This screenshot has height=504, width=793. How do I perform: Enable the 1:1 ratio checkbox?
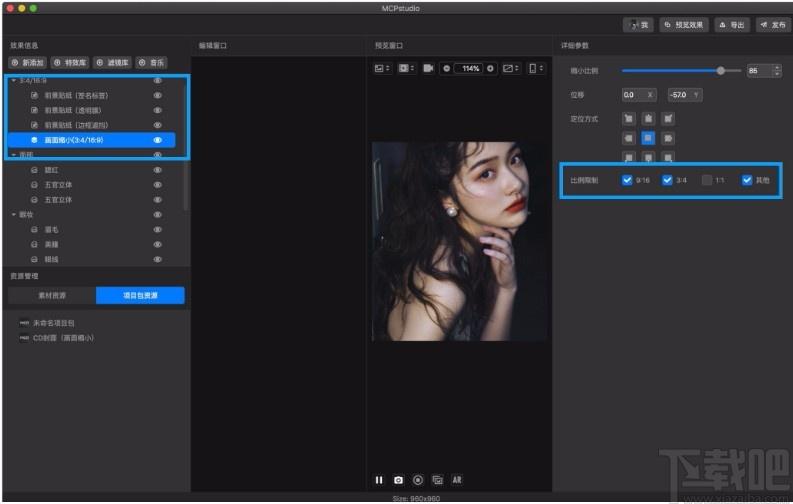click(x=707, y=180)
